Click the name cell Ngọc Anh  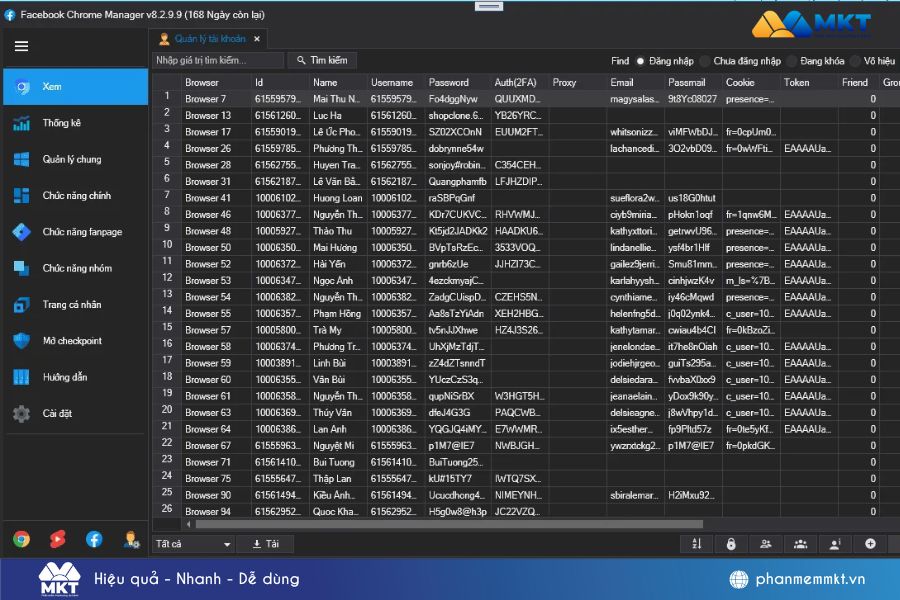tap(338, 281)
